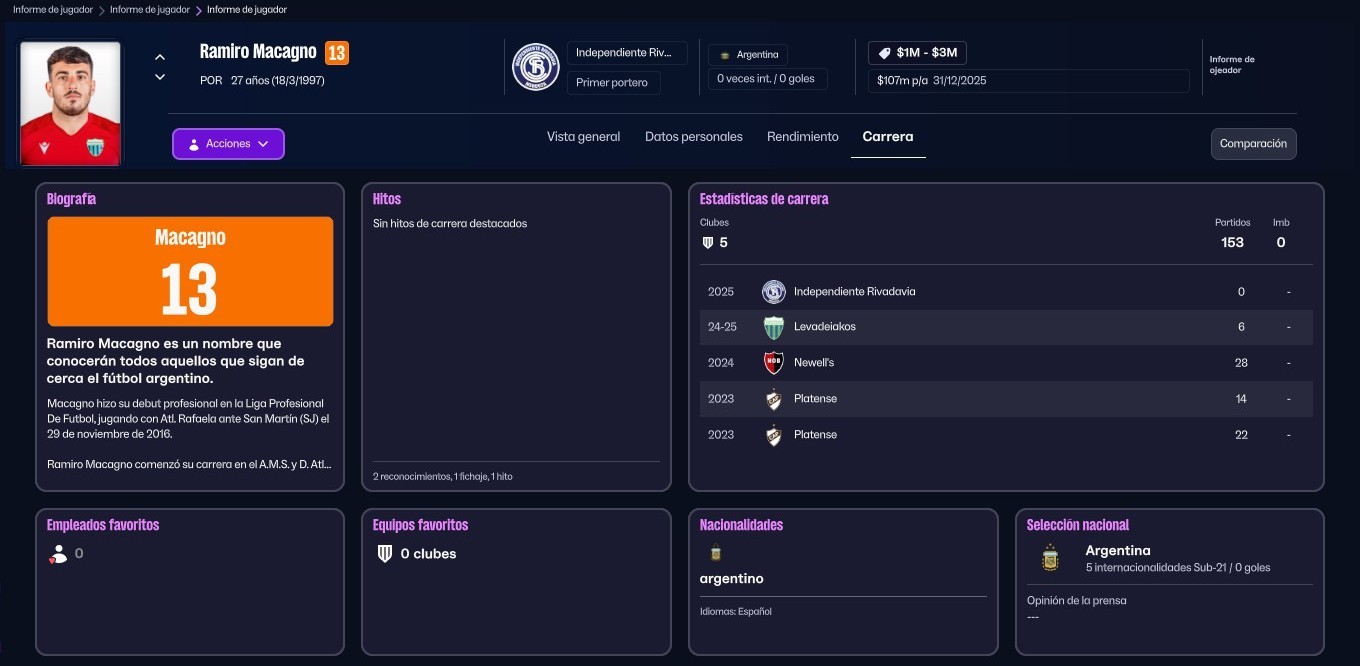Click the shield icon in Equipos favoritos
The height and width of the screenshot is (666, 1360).
[x=384, y=554]
